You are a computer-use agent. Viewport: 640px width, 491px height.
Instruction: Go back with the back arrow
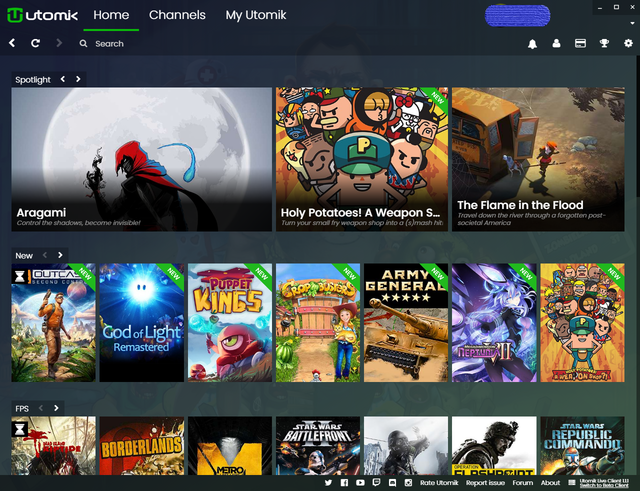[x=12, y=43]
